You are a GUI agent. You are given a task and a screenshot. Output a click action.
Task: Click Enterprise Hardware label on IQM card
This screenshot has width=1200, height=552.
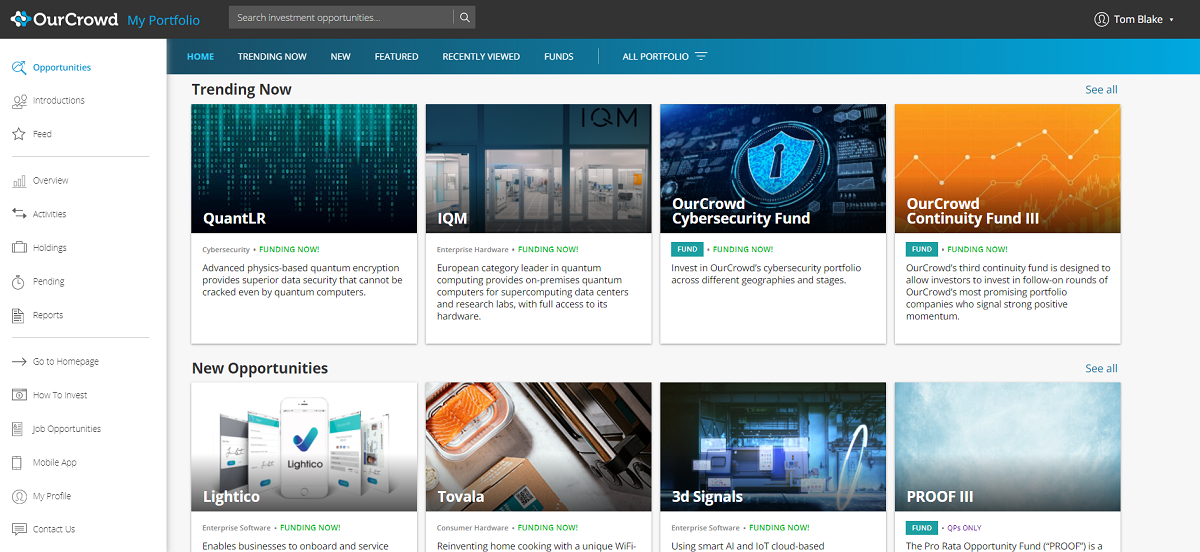tap(472, 250)
